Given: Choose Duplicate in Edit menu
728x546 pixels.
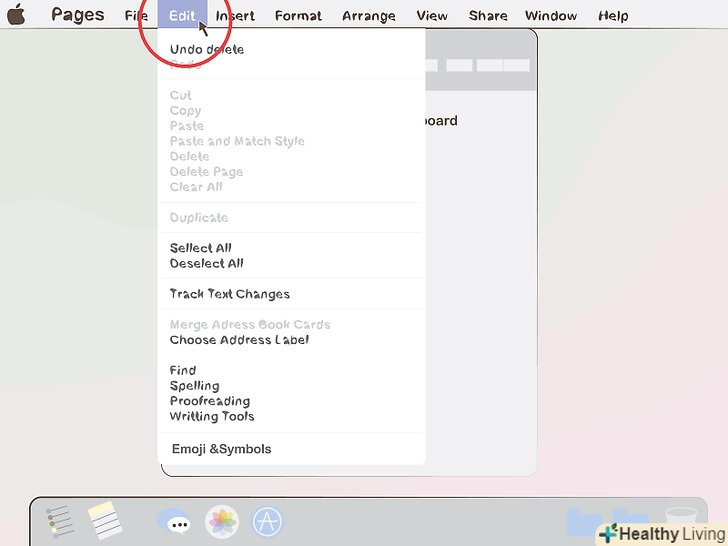Looking at the screenshot, I should (199, 218).
